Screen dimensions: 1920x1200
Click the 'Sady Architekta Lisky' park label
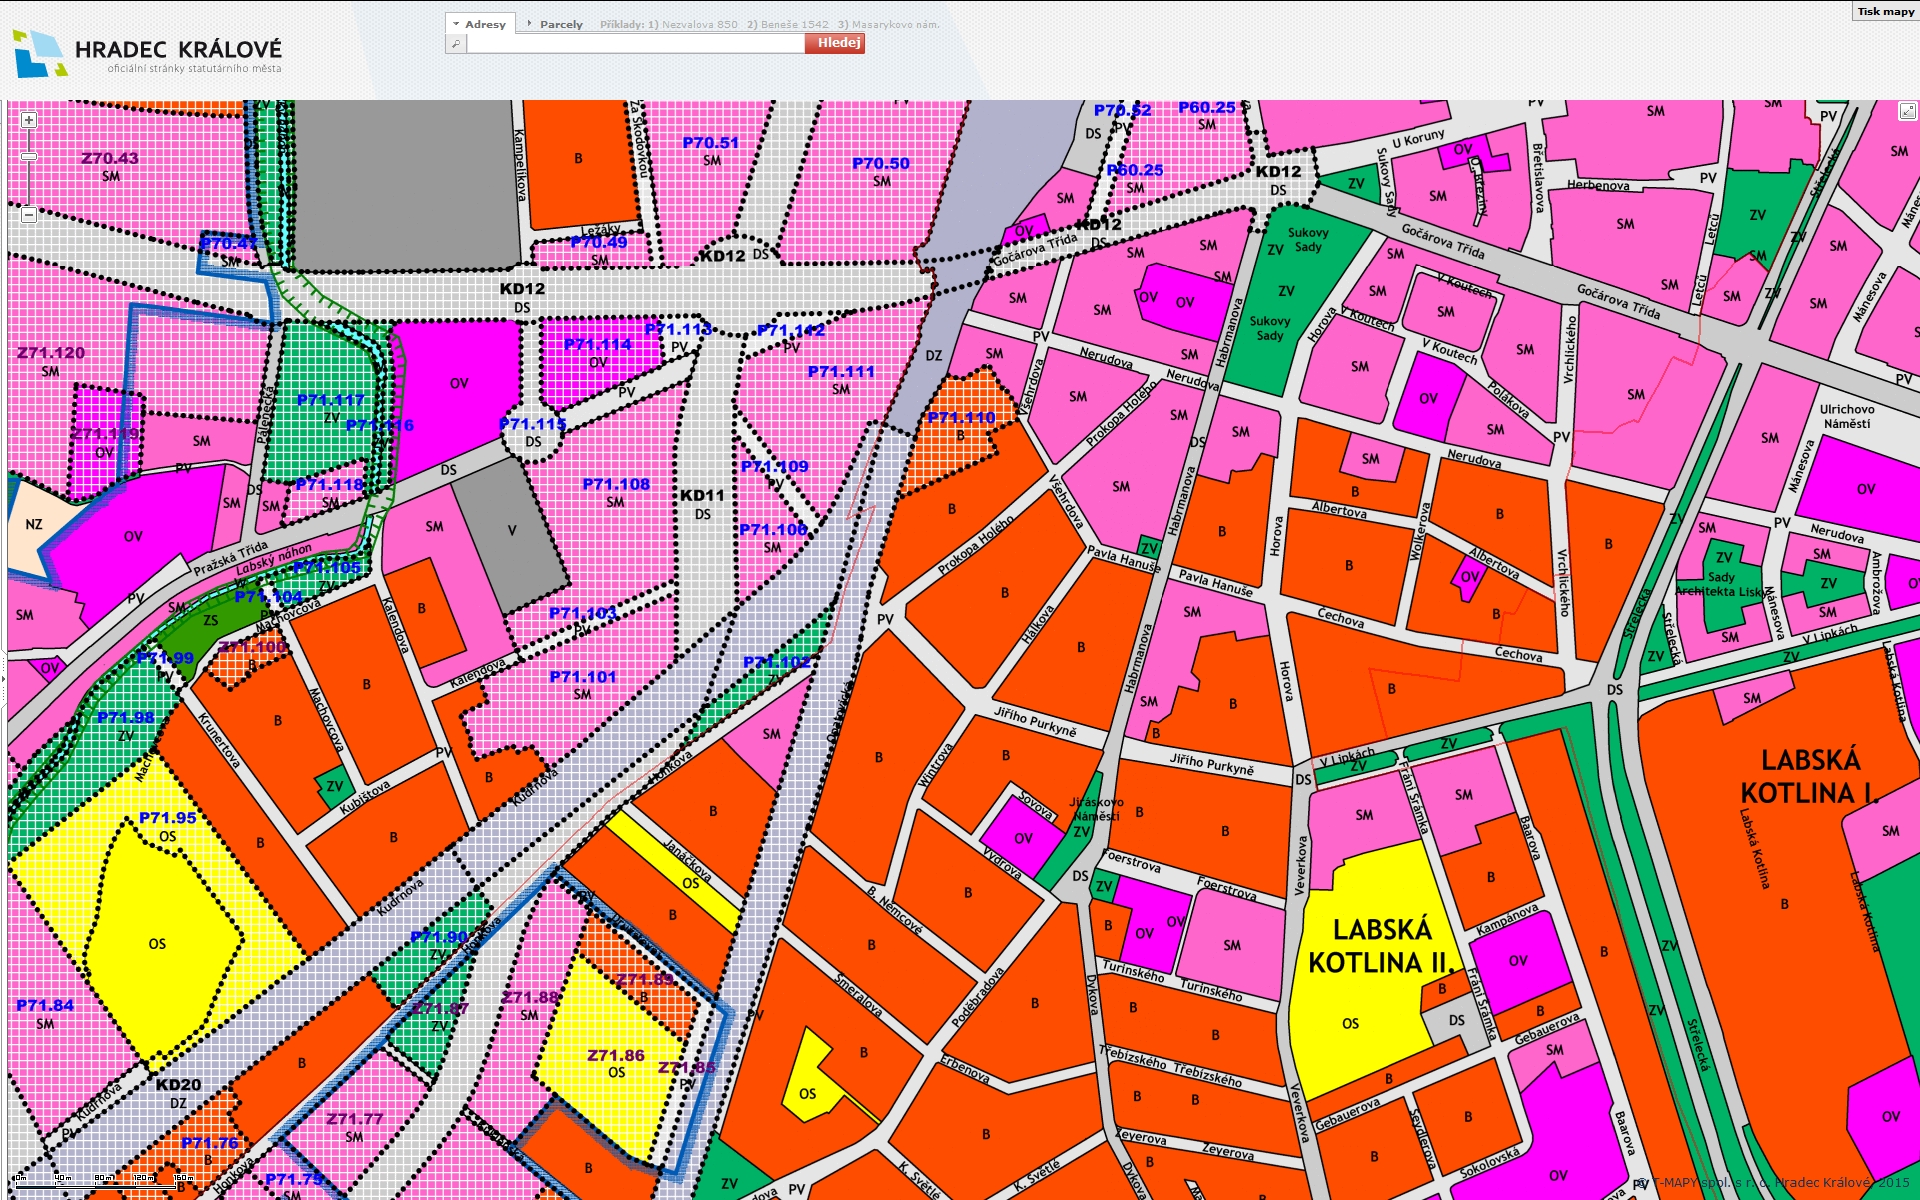tap(1721, 584)
